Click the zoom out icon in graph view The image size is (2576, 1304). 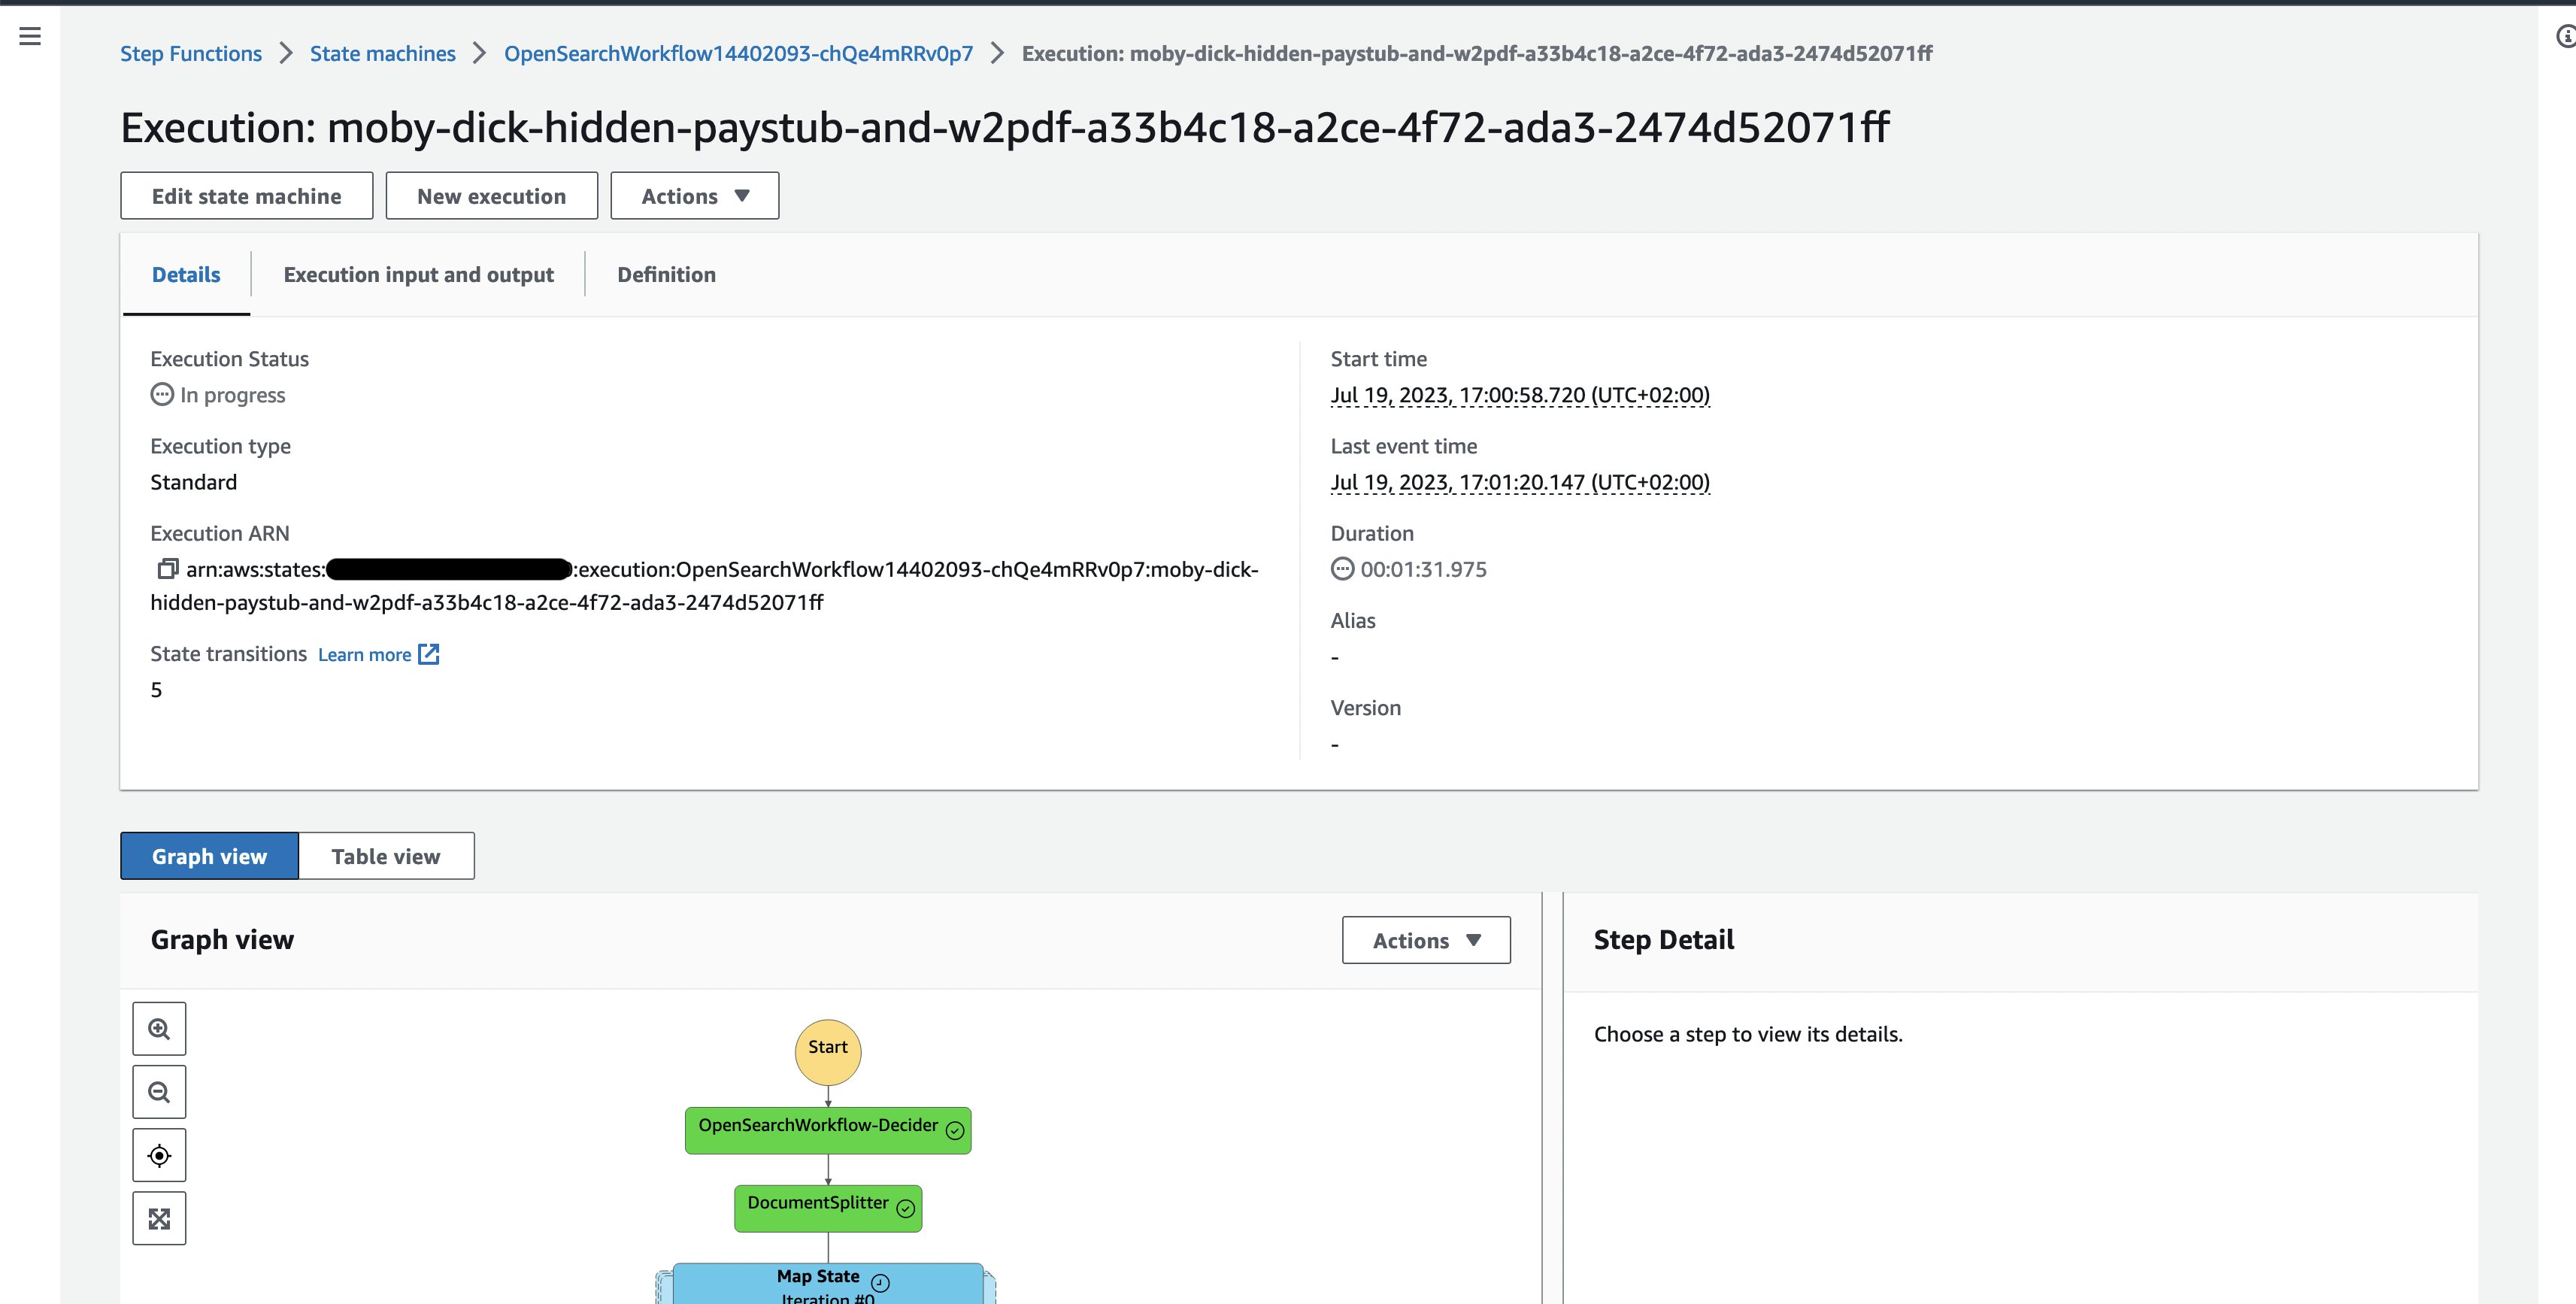158,1091
